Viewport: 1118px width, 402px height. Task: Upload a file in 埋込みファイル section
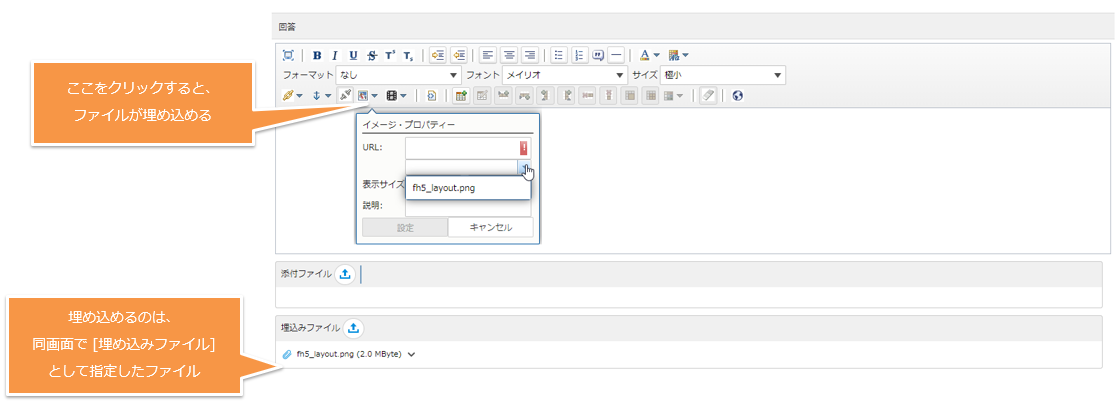pyautogui.click(x=355, y=327)
